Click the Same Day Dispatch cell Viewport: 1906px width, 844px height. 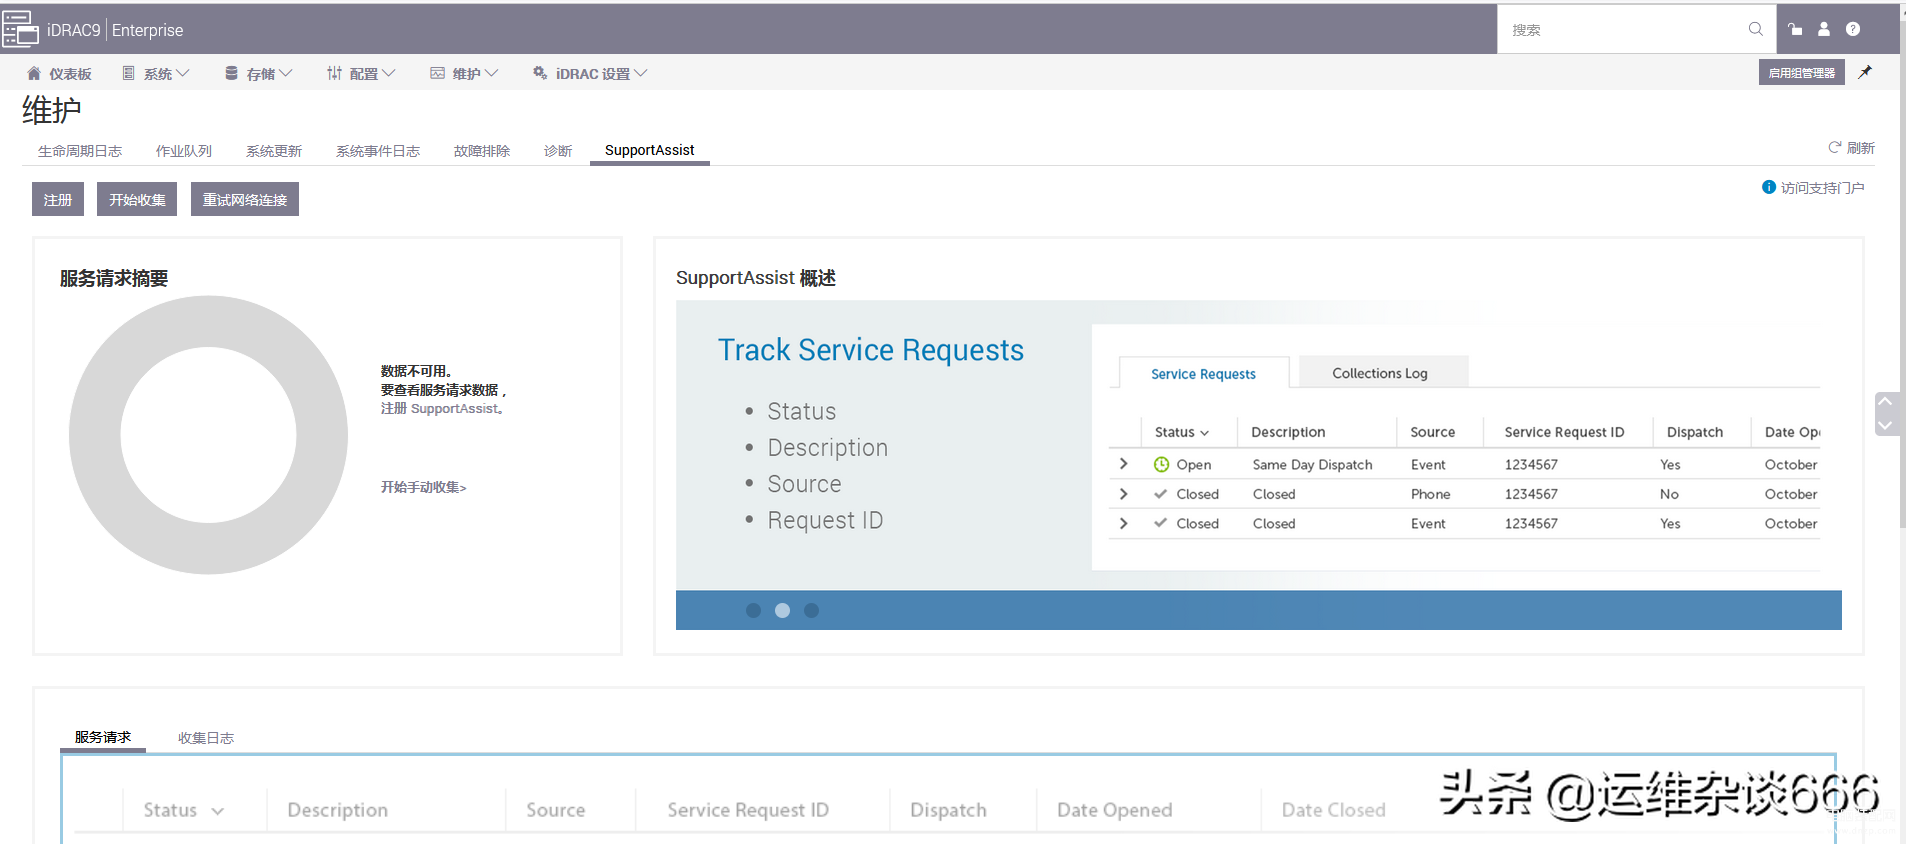[x=1312, y=464]
